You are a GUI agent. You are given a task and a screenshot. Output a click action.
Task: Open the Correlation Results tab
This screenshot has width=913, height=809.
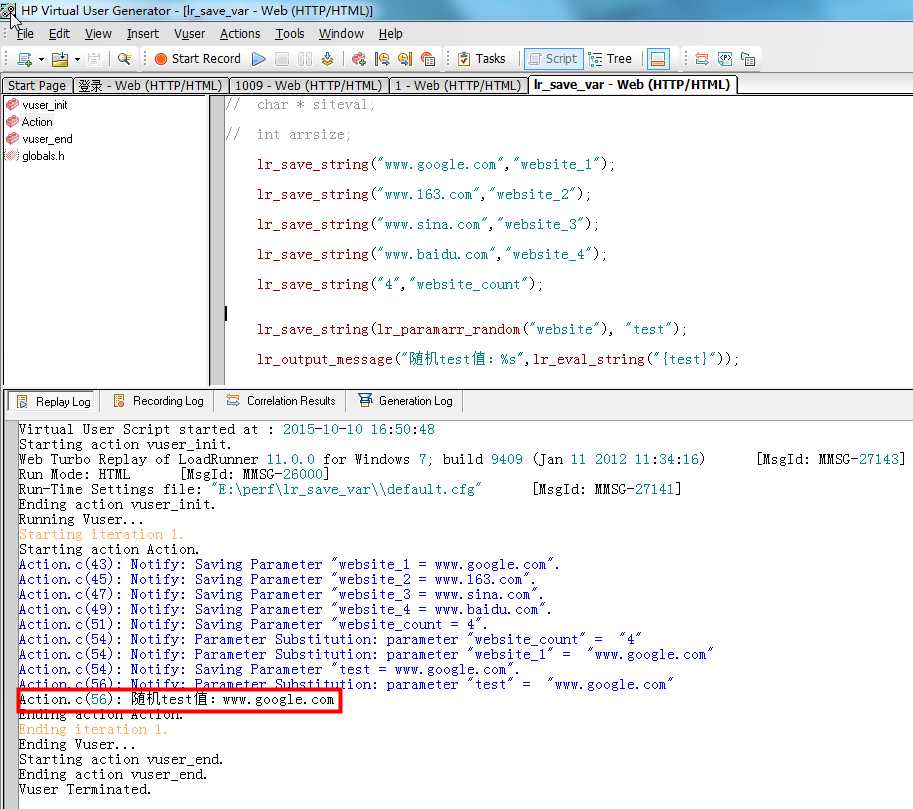tap(281, 401)
